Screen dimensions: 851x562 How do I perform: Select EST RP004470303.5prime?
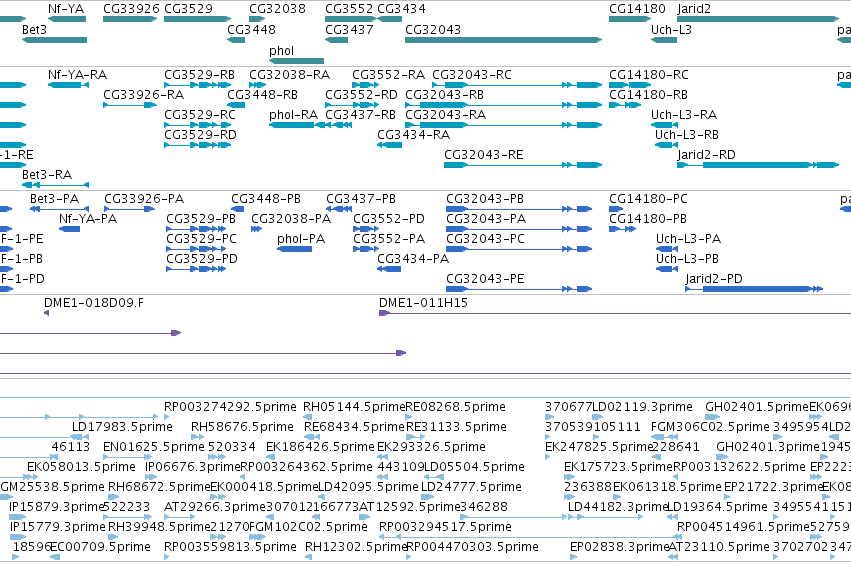coord(472,547)
